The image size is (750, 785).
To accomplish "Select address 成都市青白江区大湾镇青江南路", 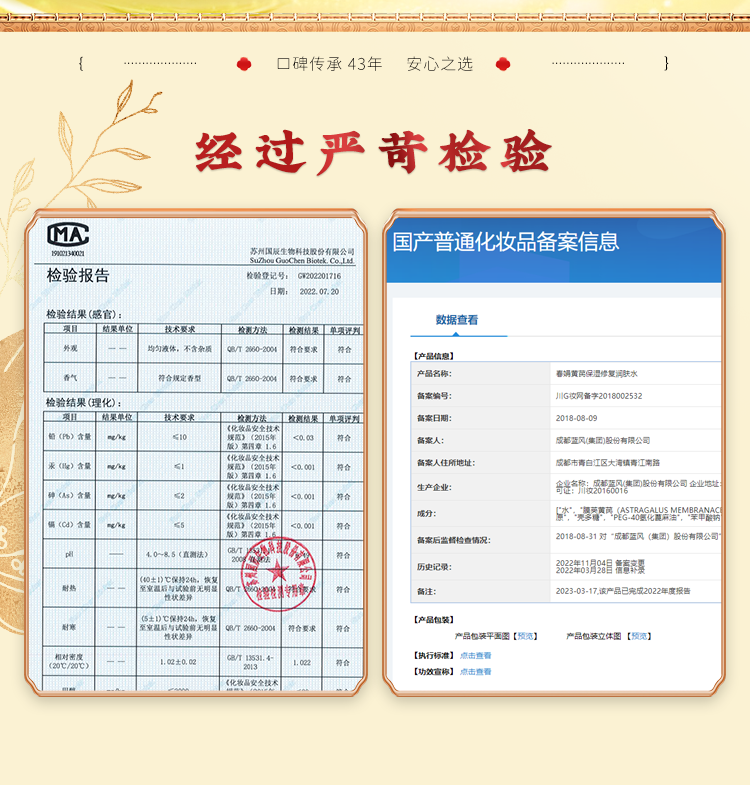I will click(607, 463).
